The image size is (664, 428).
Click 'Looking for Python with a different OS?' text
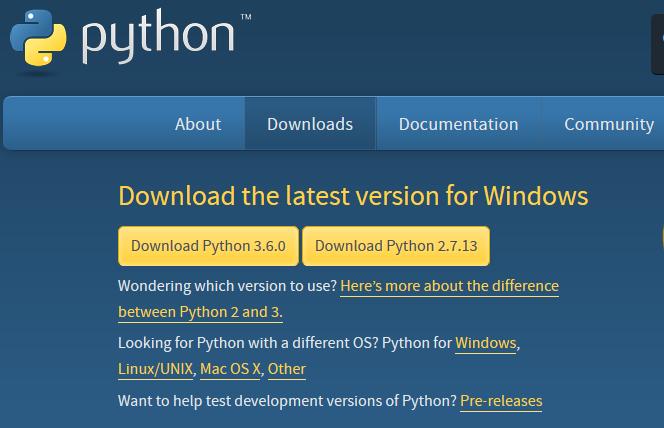pos(248,343)
